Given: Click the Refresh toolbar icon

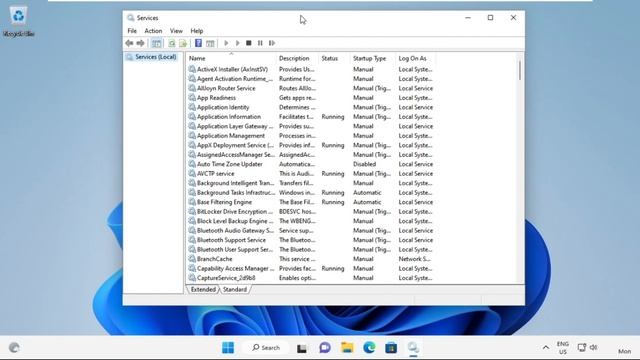Looking at the screenshot, I should pos(172,43).
